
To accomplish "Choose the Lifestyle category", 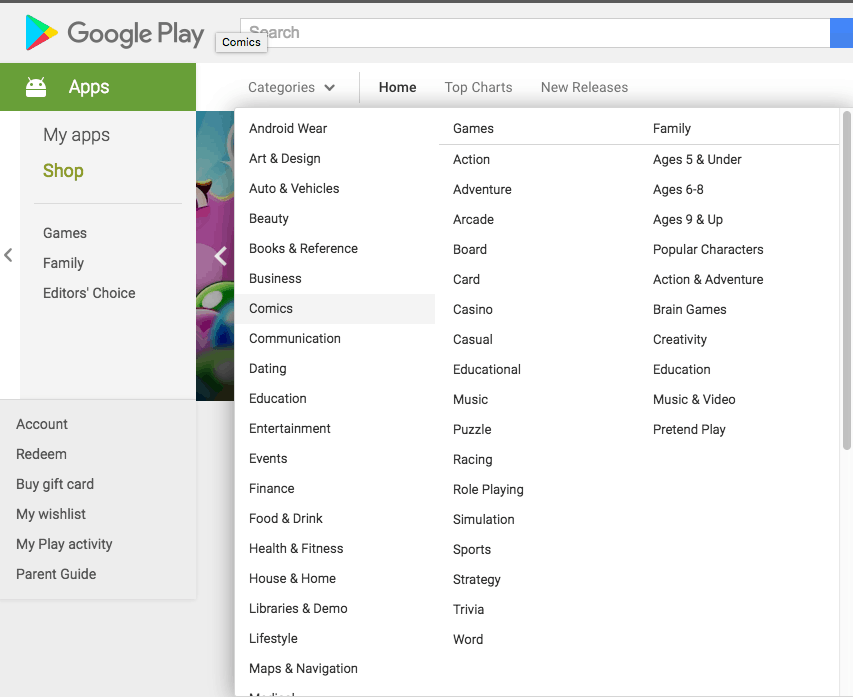I will coord(273,638).
